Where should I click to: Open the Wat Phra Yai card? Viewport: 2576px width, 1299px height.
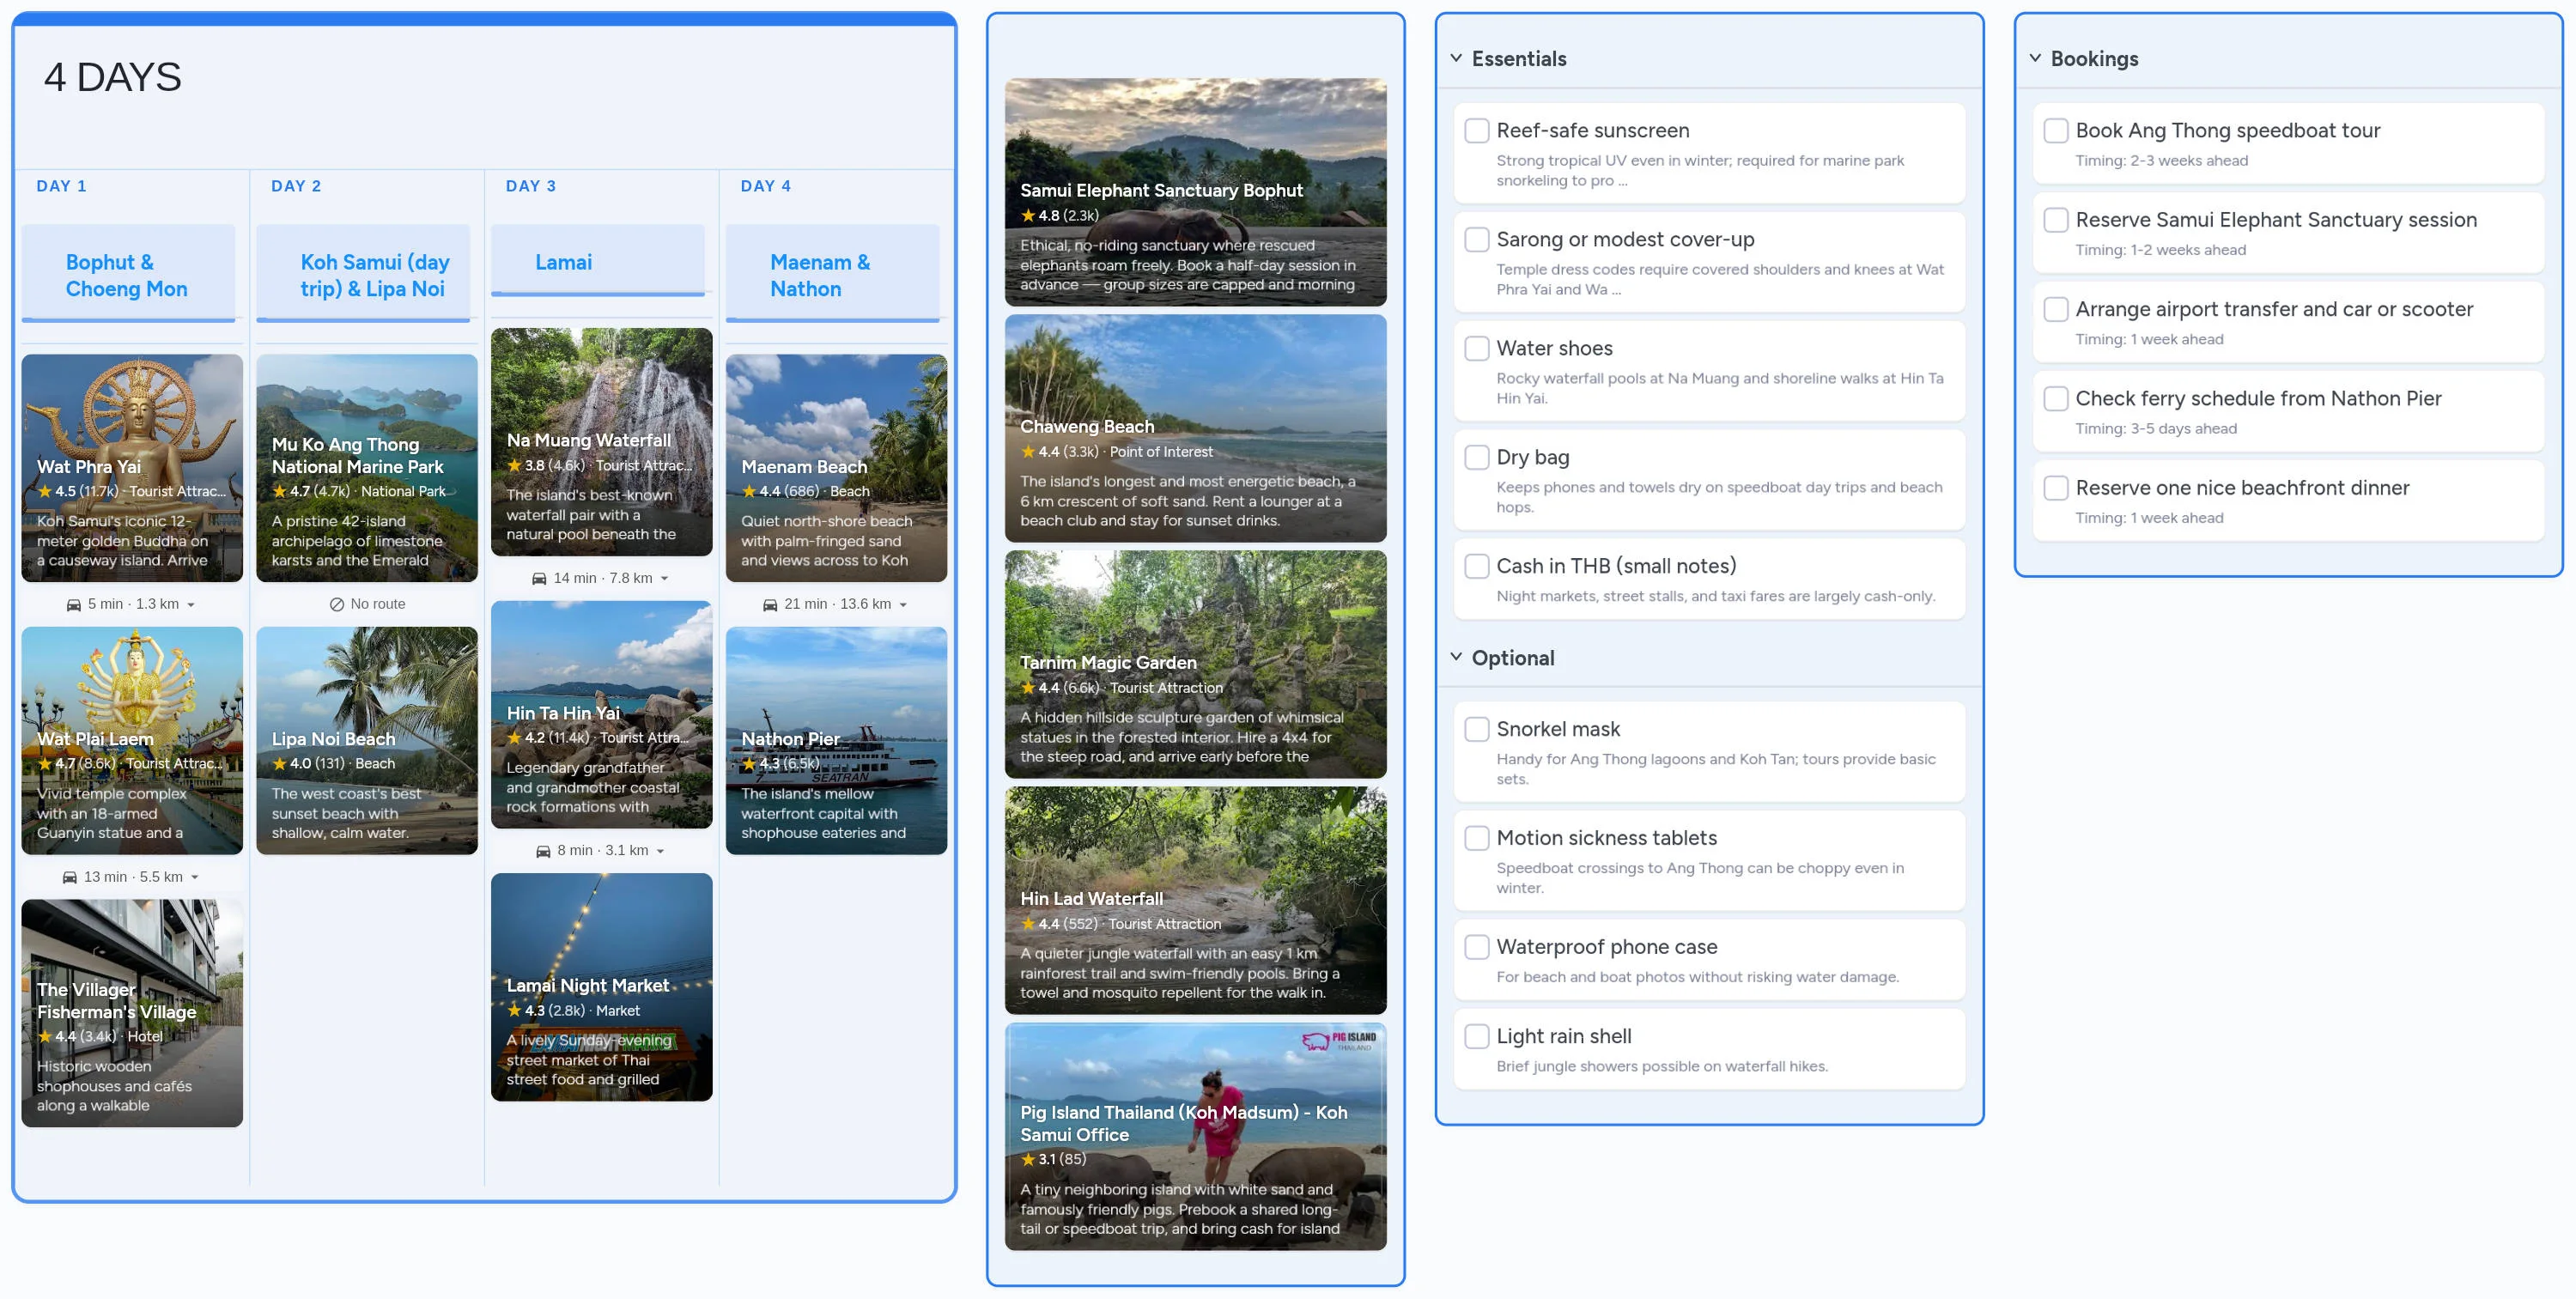(132, 468)
